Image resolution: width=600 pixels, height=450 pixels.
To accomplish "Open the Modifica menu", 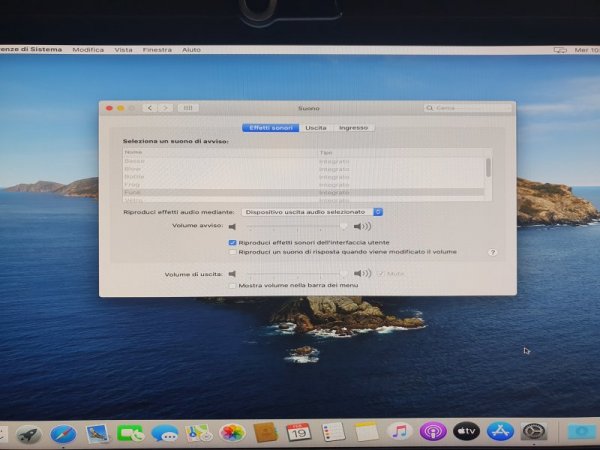I will (88, 50).
